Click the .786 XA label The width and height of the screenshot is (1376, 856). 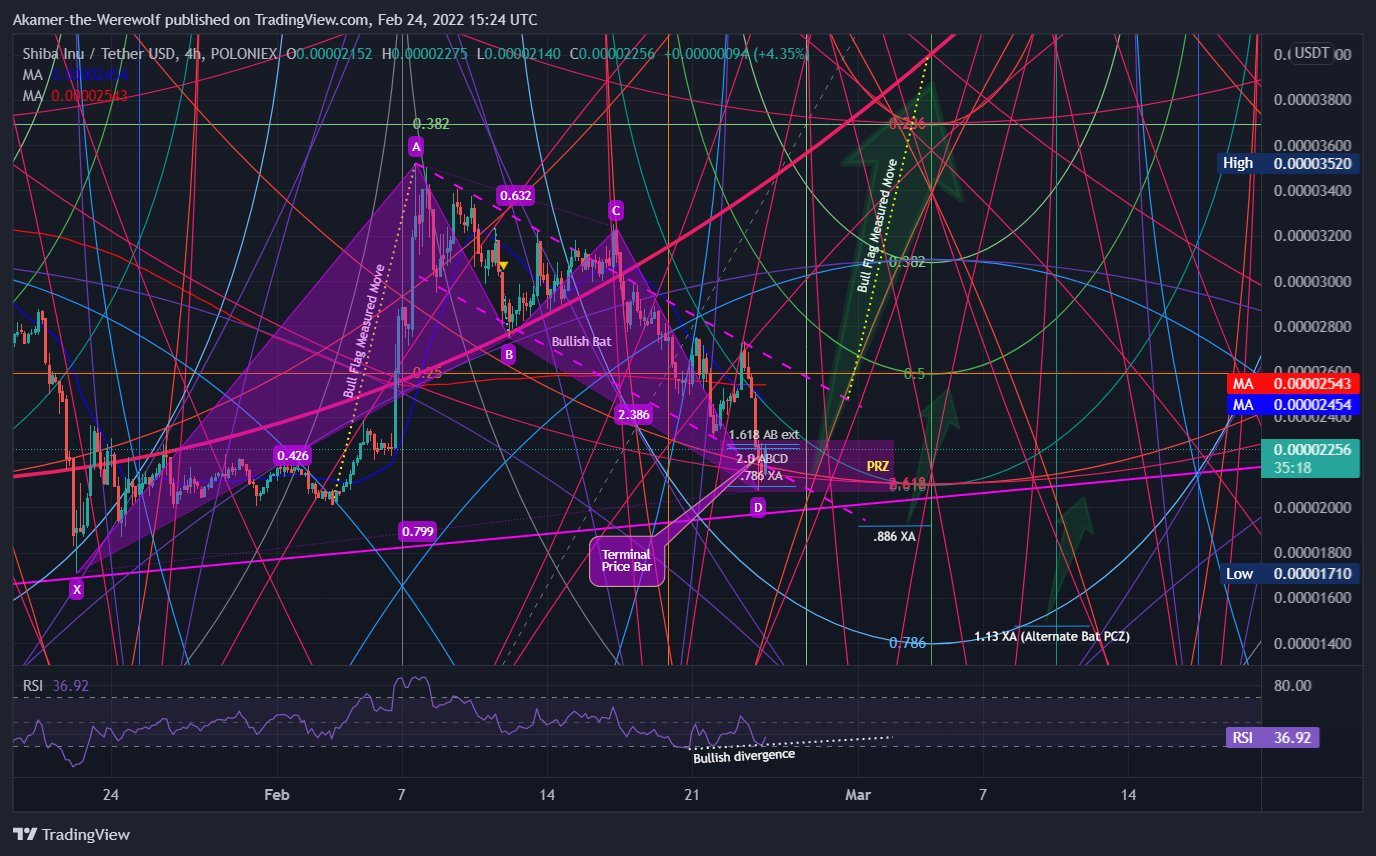click(761, 475)
